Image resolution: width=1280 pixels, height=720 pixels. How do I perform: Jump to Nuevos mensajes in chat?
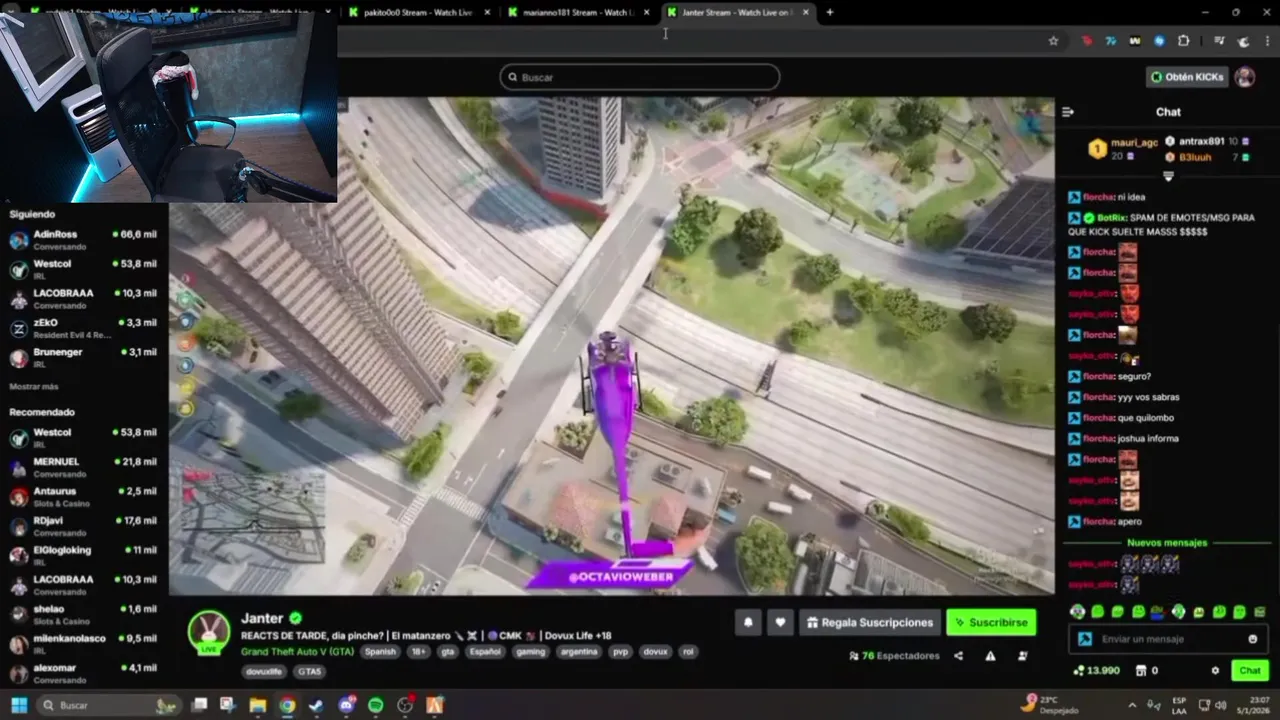tap(1167, 543)
